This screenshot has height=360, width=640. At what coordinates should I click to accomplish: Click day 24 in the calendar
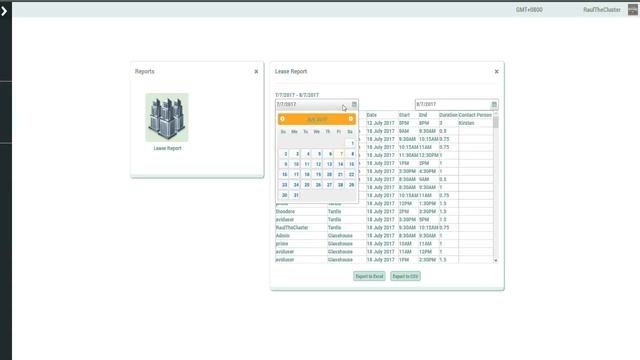[x=296, y=185]
